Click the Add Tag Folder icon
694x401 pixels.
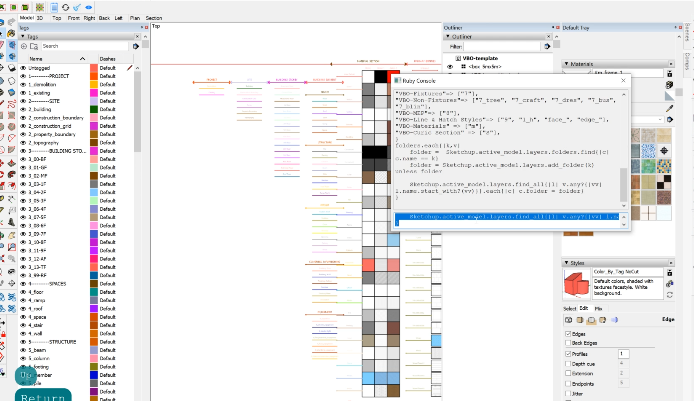(x=34, y=46)
